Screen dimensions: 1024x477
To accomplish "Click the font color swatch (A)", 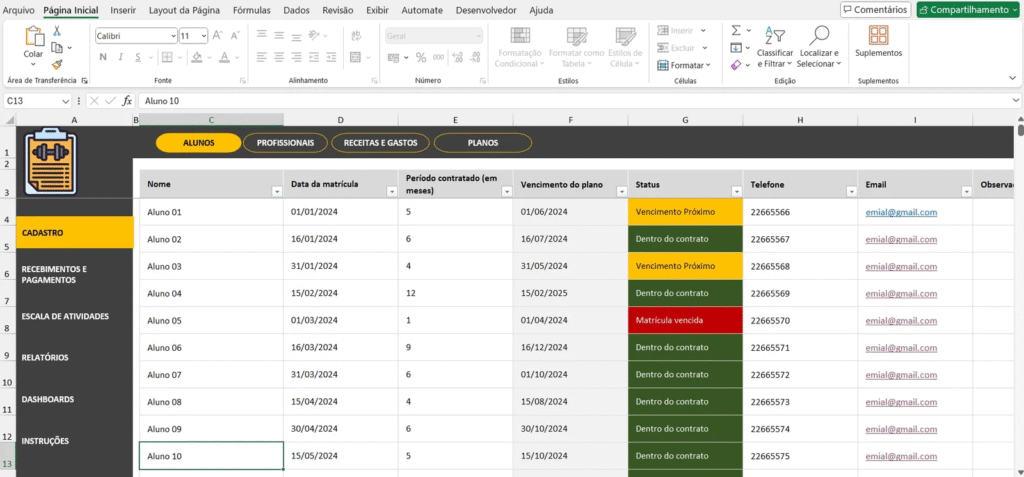I will click(x=224, y=57).
